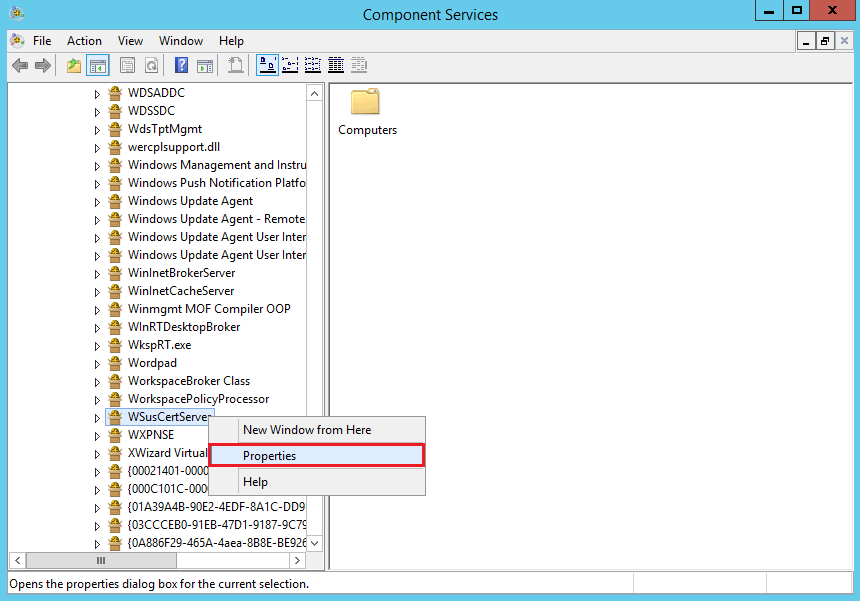Click the Wordpad package icon
The width and height of the screenshot is (860, 601).
point(115,363)
